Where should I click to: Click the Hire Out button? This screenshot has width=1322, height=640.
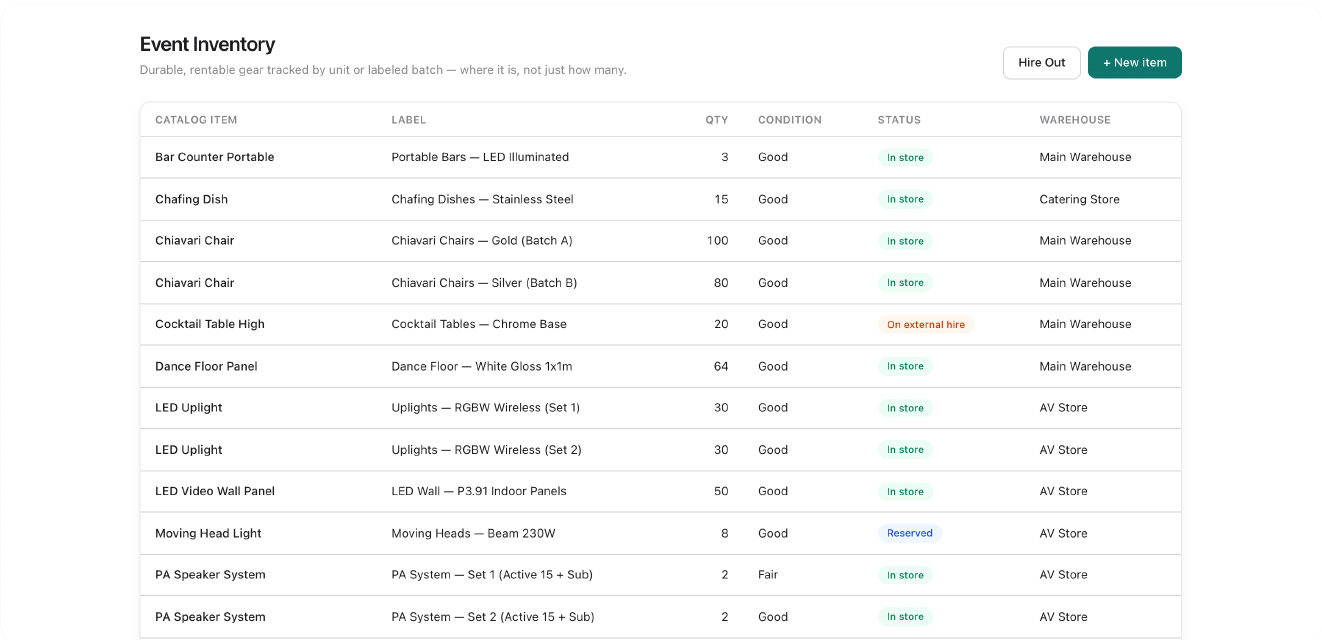(1042, 62)
